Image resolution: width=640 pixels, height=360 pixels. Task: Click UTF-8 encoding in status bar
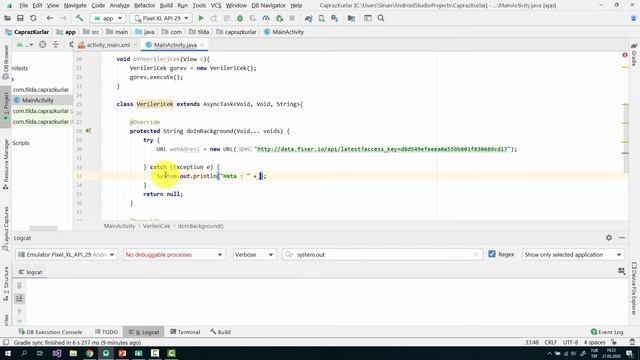pos(570,342)
